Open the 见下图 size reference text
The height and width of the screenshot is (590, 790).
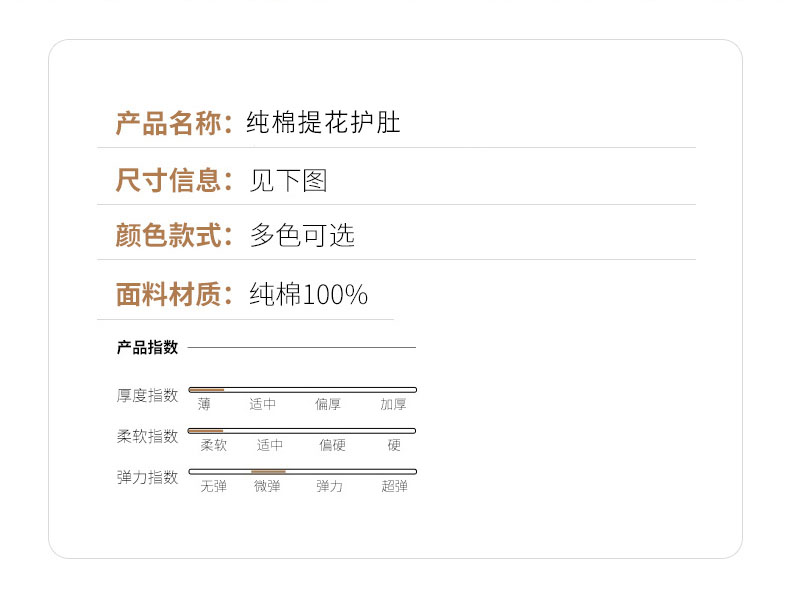coord(288,181)
